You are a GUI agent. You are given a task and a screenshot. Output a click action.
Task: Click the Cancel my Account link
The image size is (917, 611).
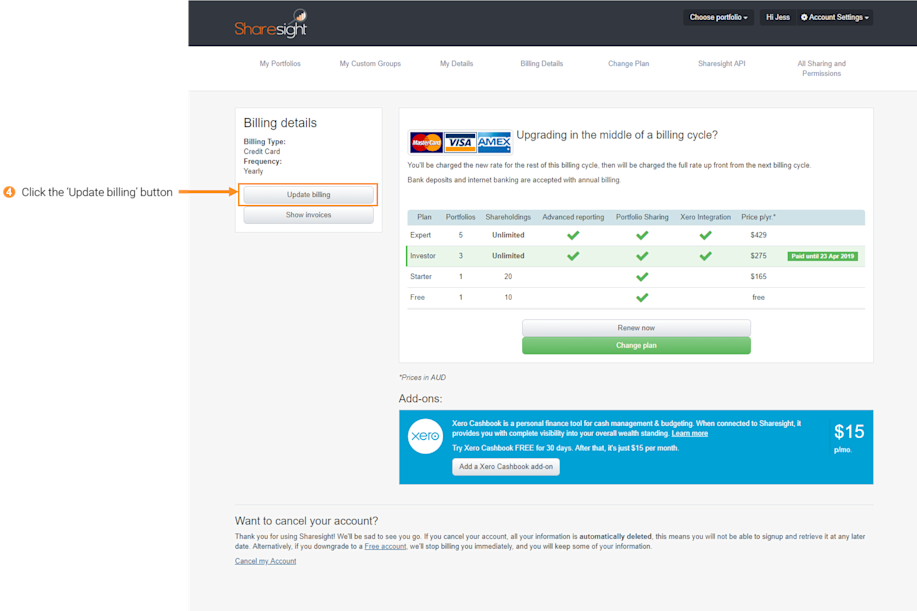(266, 561)
